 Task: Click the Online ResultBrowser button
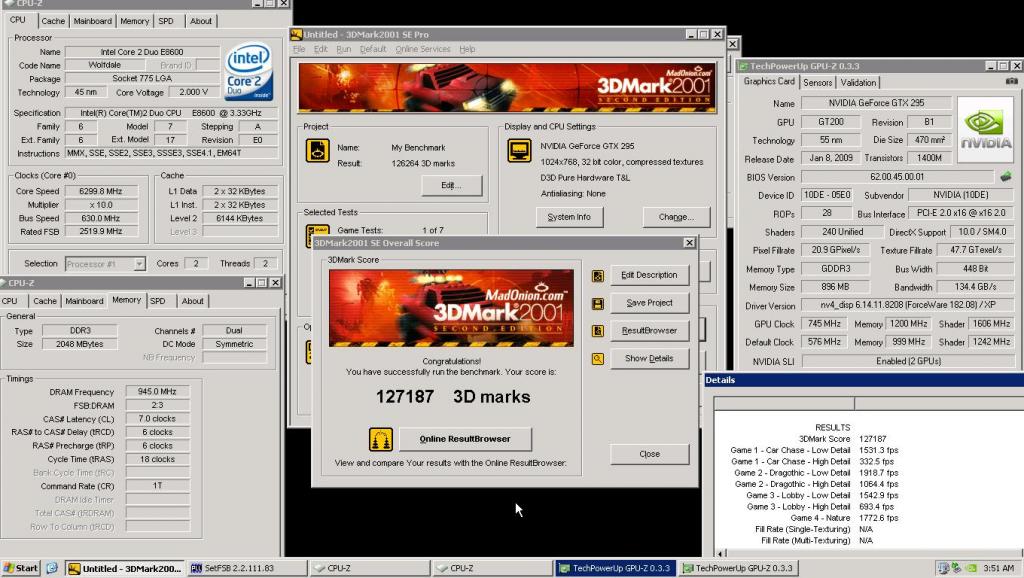click(465, 439)
